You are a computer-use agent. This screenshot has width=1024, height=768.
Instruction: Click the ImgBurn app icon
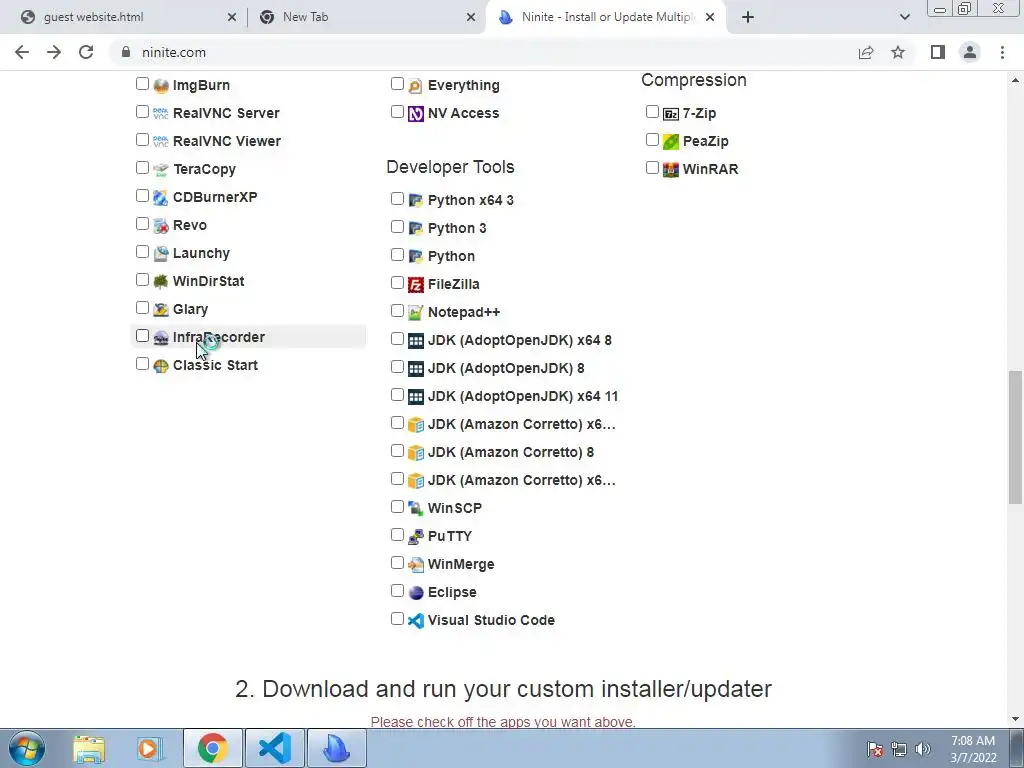[x=161, y=86]
